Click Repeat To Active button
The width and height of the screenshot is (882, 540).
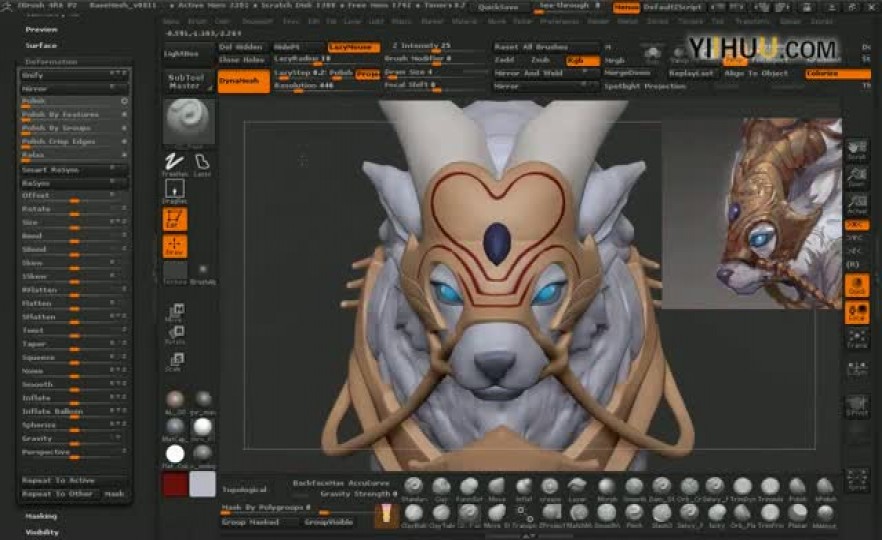click(x=74, y=480)
